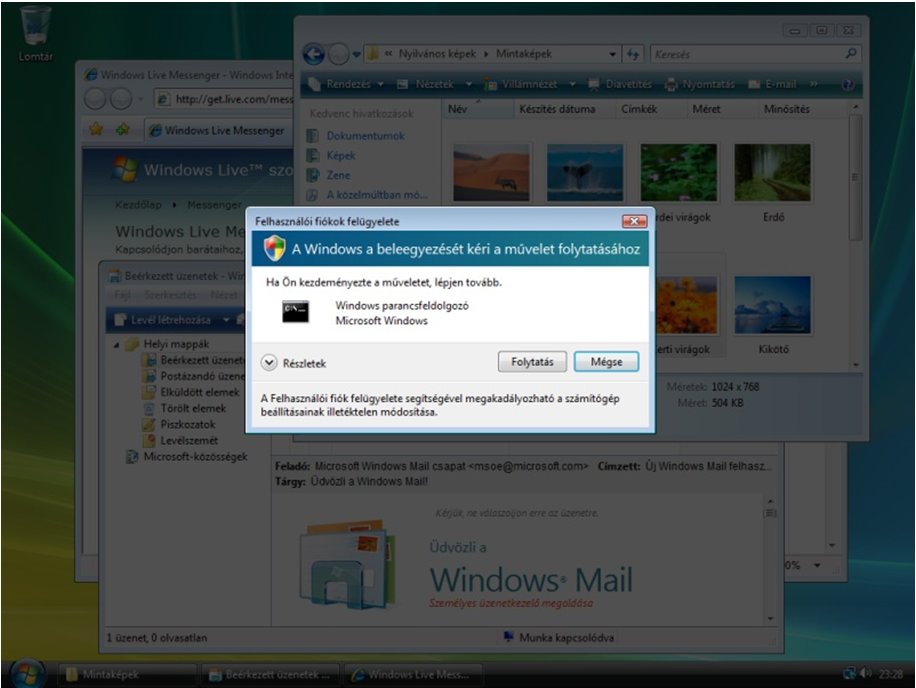
Task: Select the Windows Live Messenger browser tab
Action: 217,130
